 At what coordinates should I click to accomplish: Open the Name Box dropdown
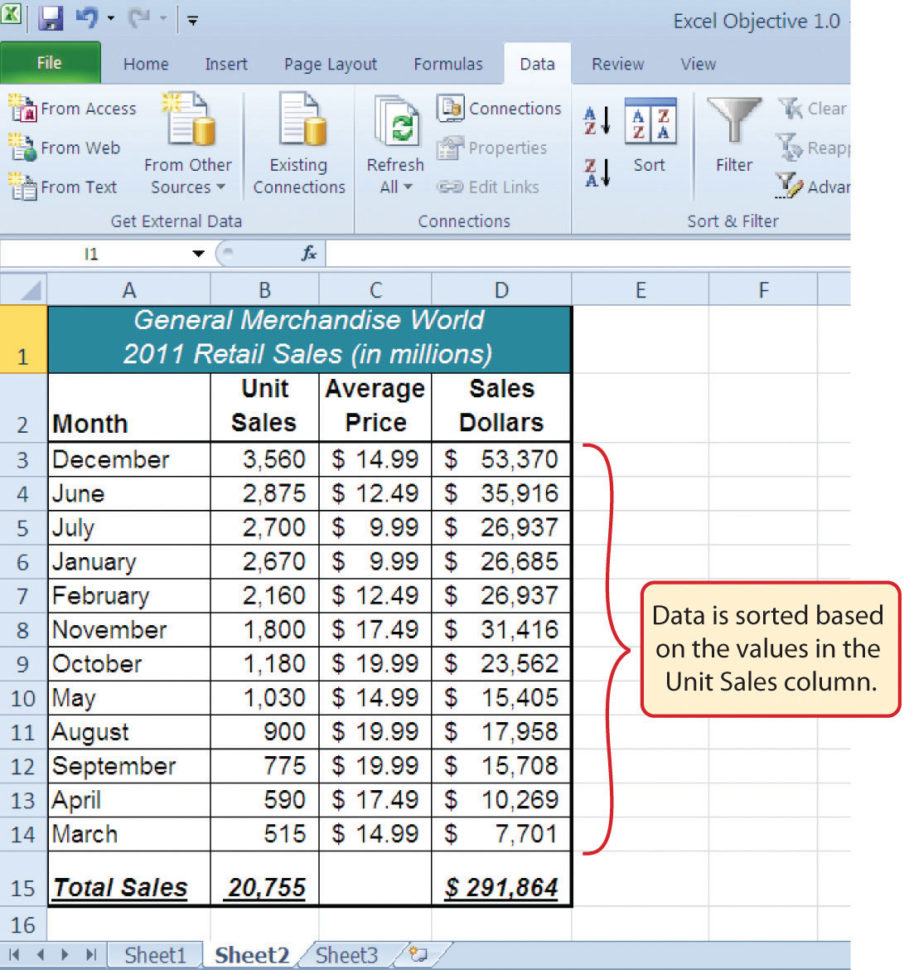196,254
